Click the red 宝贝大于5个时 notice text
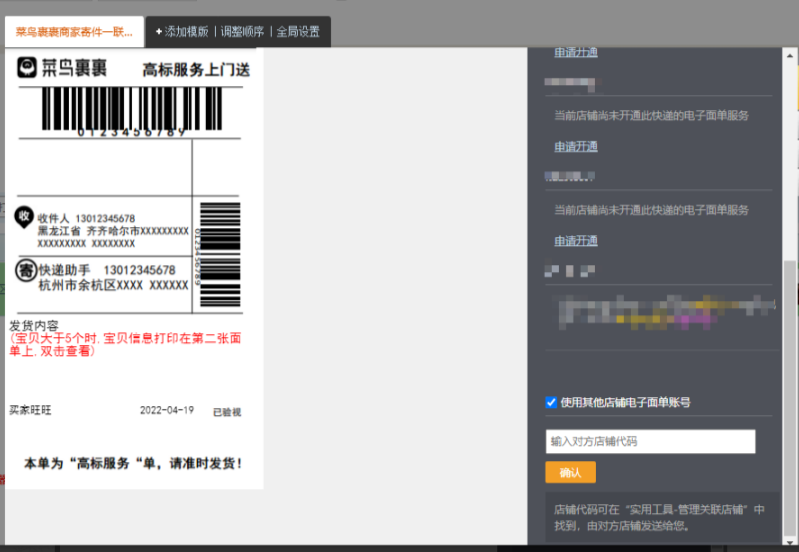 (x=124, y=344)
